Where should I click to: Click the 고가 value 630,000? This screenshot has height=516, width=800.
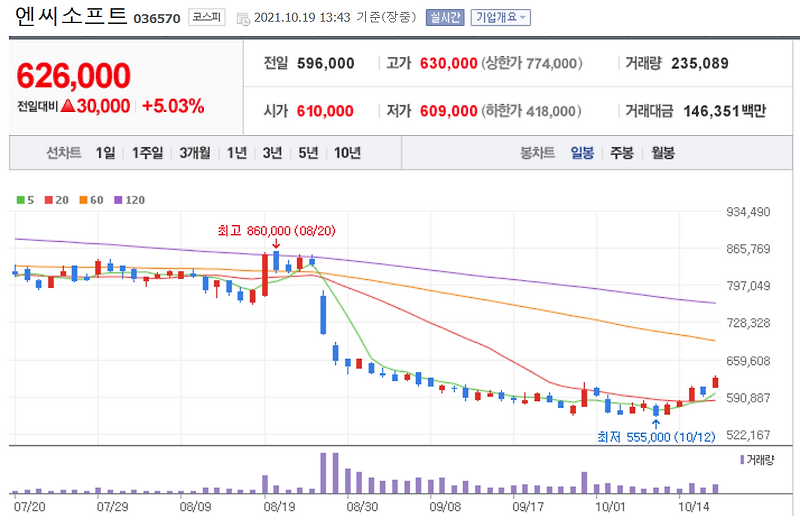click(448, 63)
